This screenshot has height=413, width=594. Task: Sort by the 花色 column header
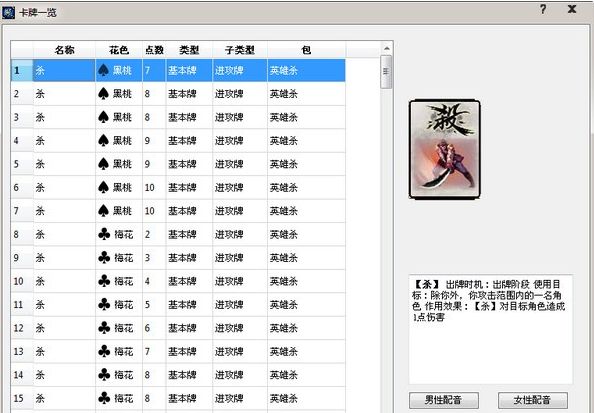click(x=119, y=50)
